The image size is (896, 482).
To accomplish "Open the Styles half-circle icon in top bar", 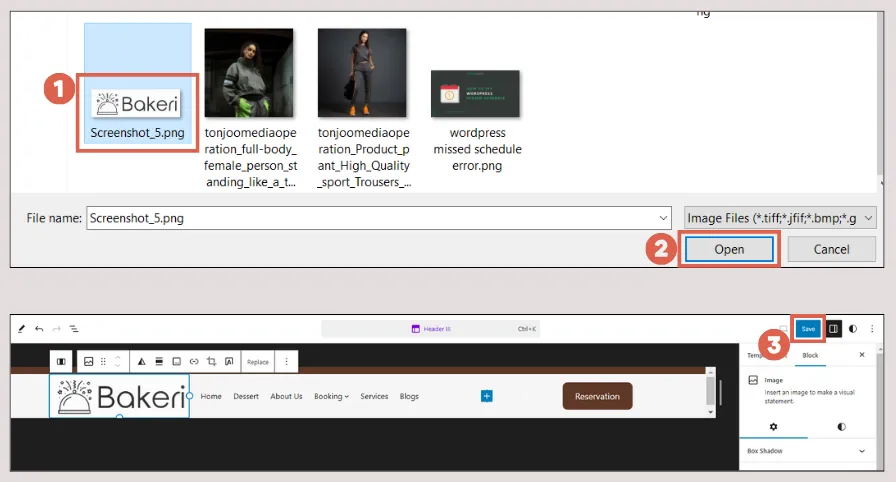I will click(853, 329).
